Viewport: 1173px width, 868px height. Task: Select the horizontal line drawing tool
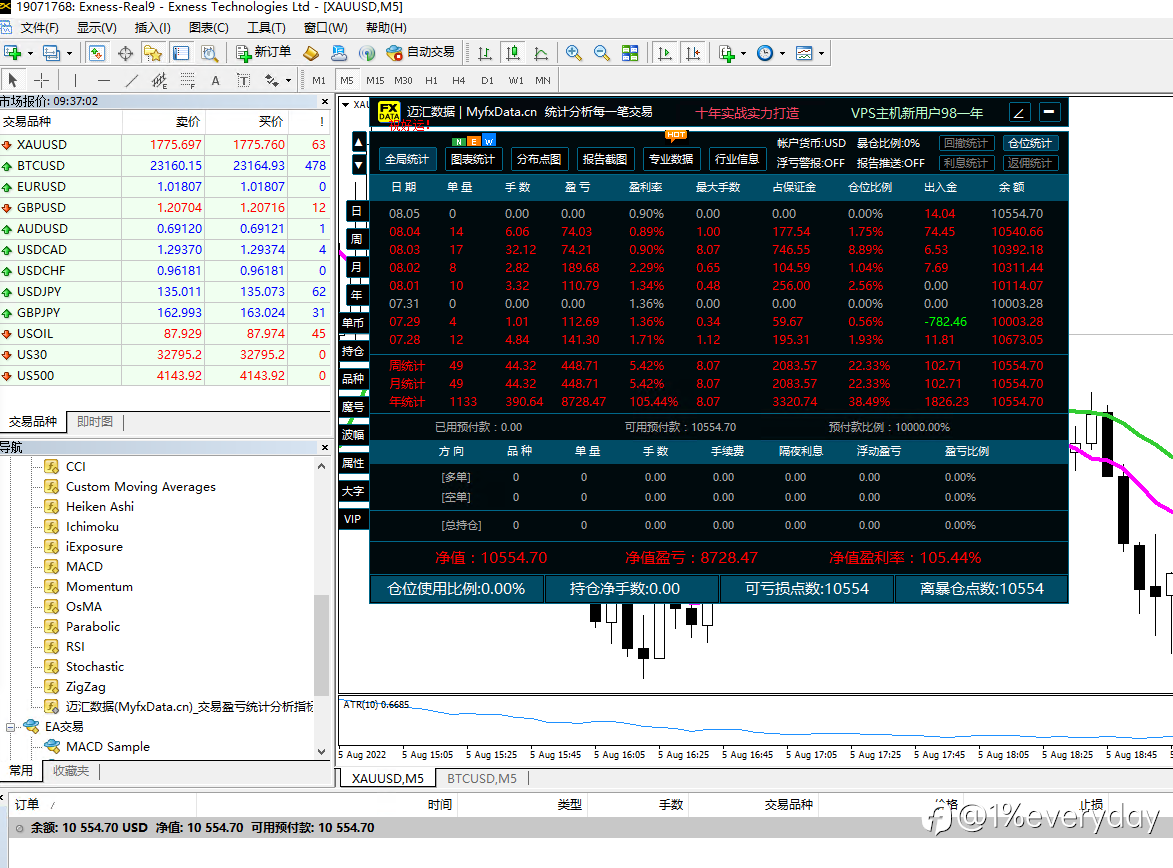(x=104, y=80)
